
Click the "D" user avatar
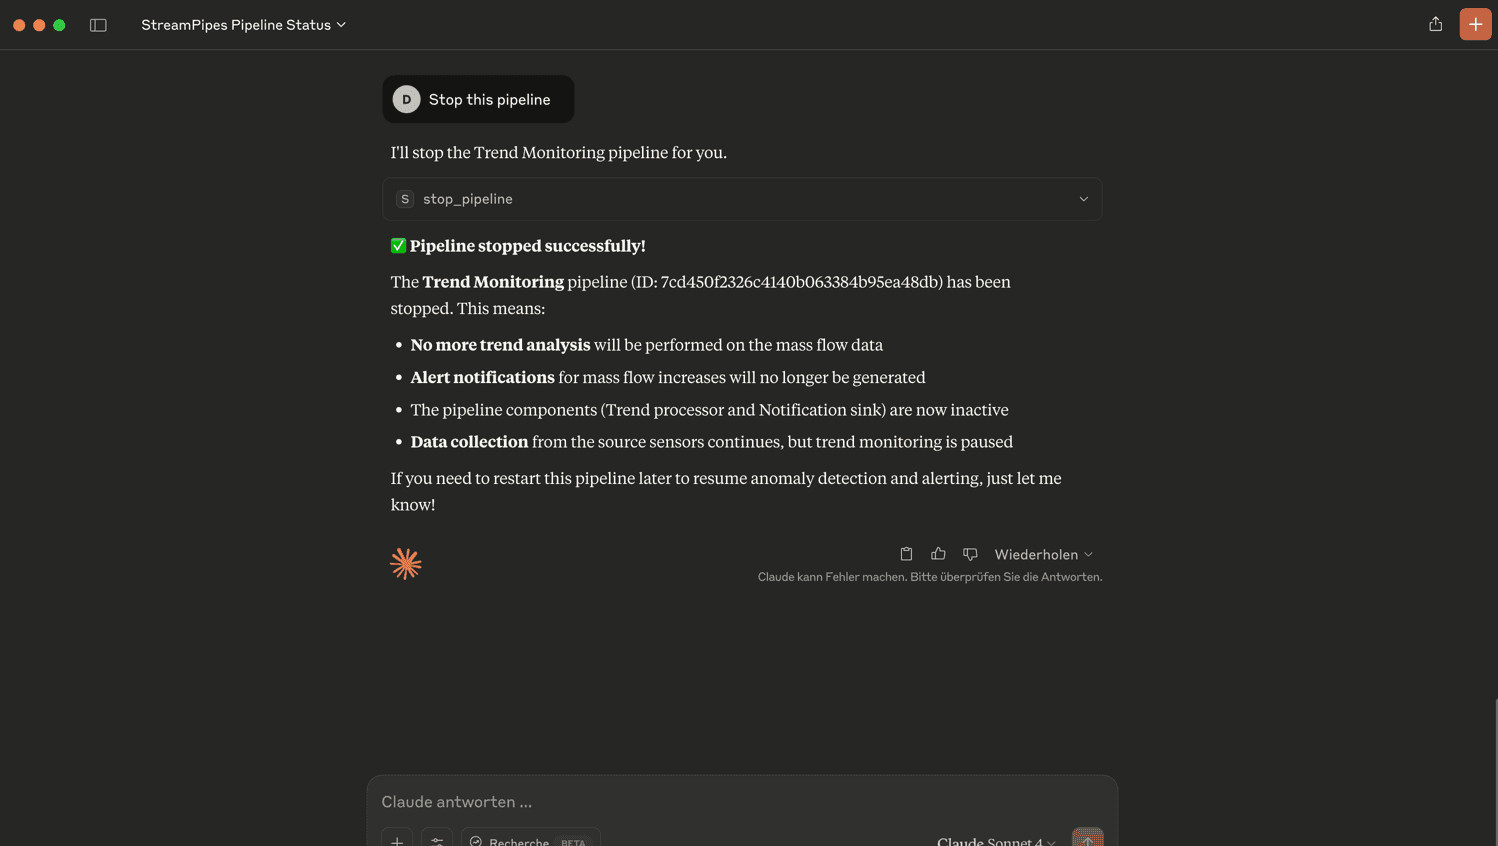click(406, 100)
